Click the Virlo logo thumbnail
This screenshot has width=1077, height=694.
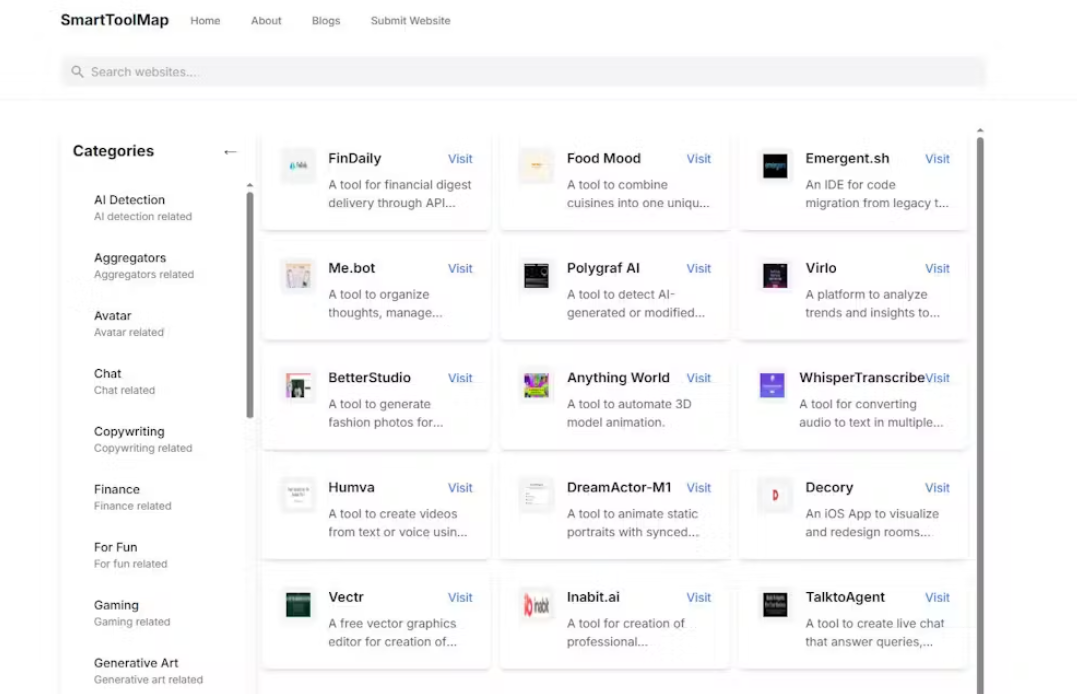point(775,276)
